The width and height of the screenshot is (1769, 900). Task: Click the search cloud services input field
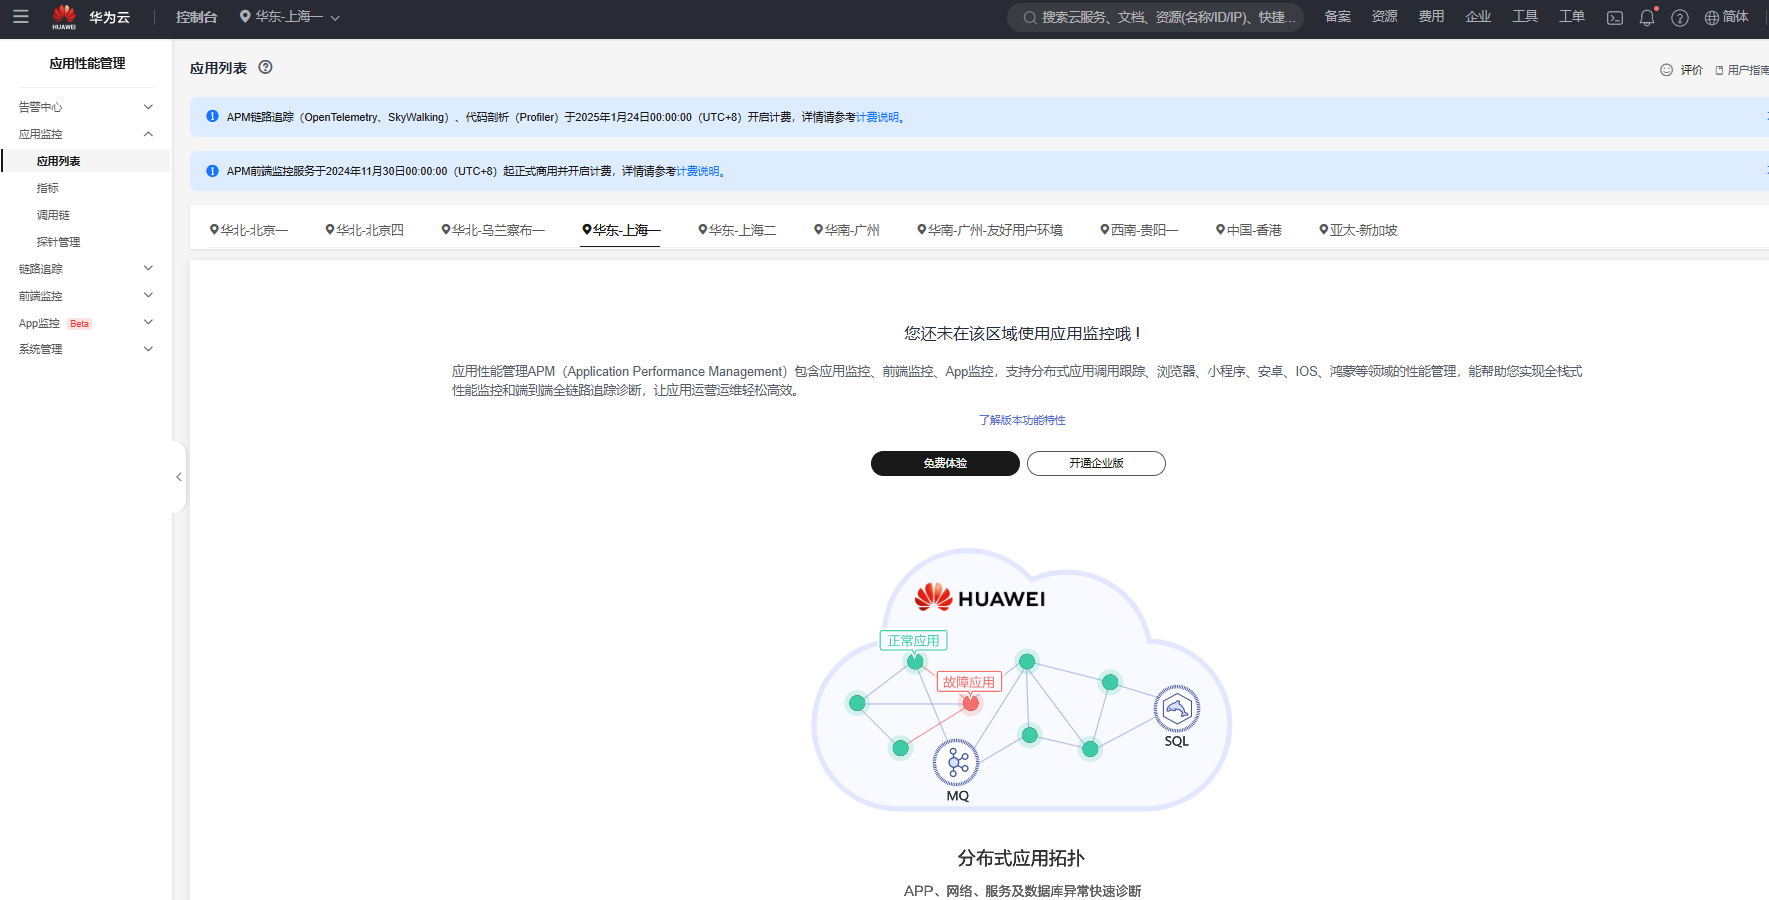1156,17
